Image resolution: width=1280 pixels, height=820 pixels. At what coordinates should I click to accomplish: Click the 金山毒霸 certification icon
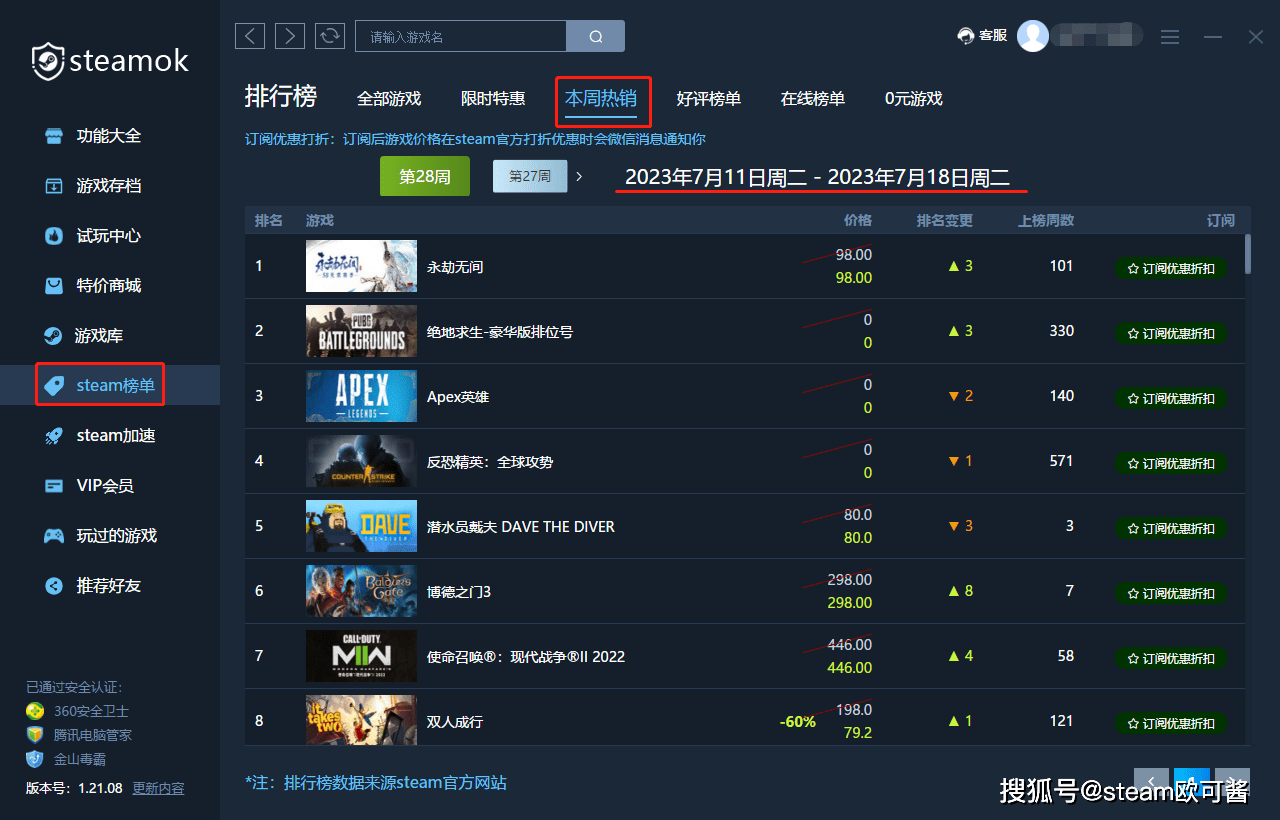36,759
